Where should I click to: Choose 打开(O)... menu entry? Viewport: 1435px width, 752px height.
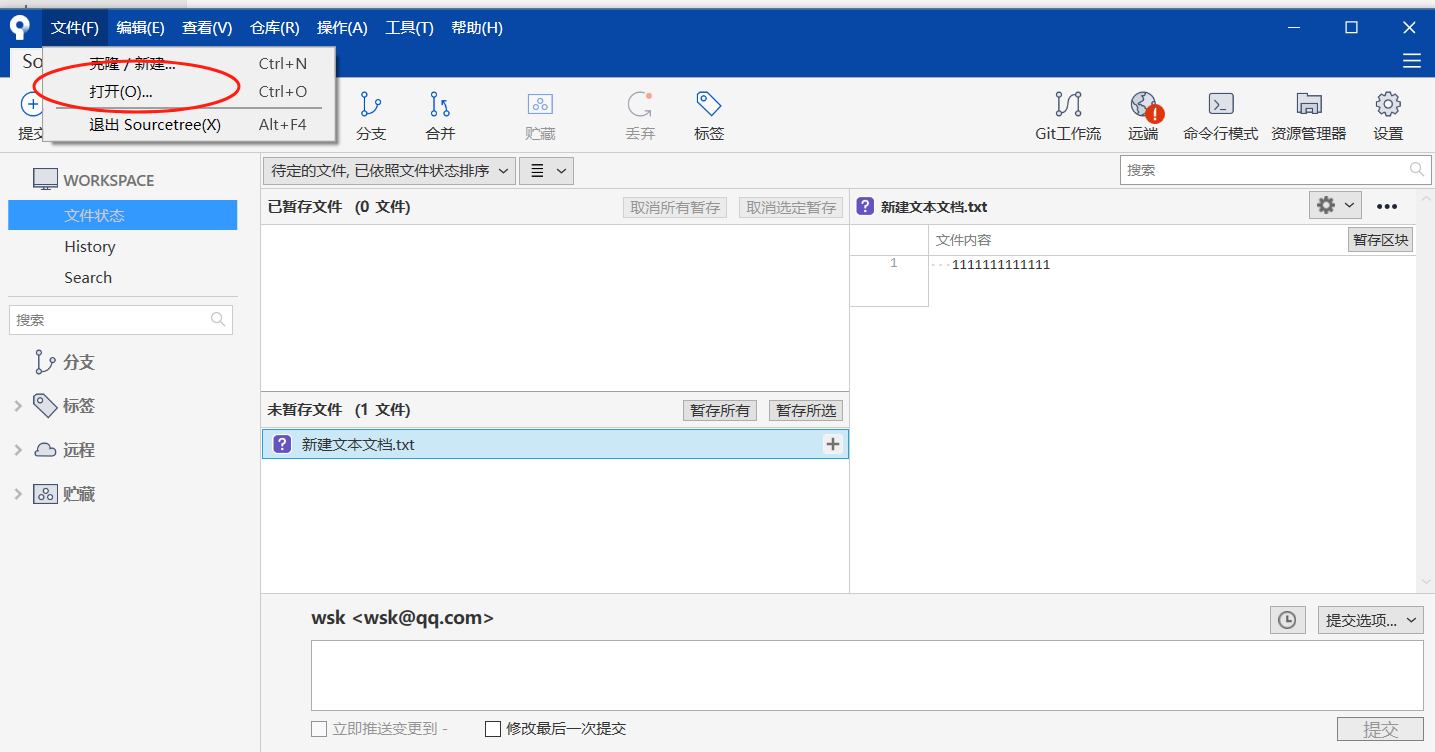click(189, 92)
